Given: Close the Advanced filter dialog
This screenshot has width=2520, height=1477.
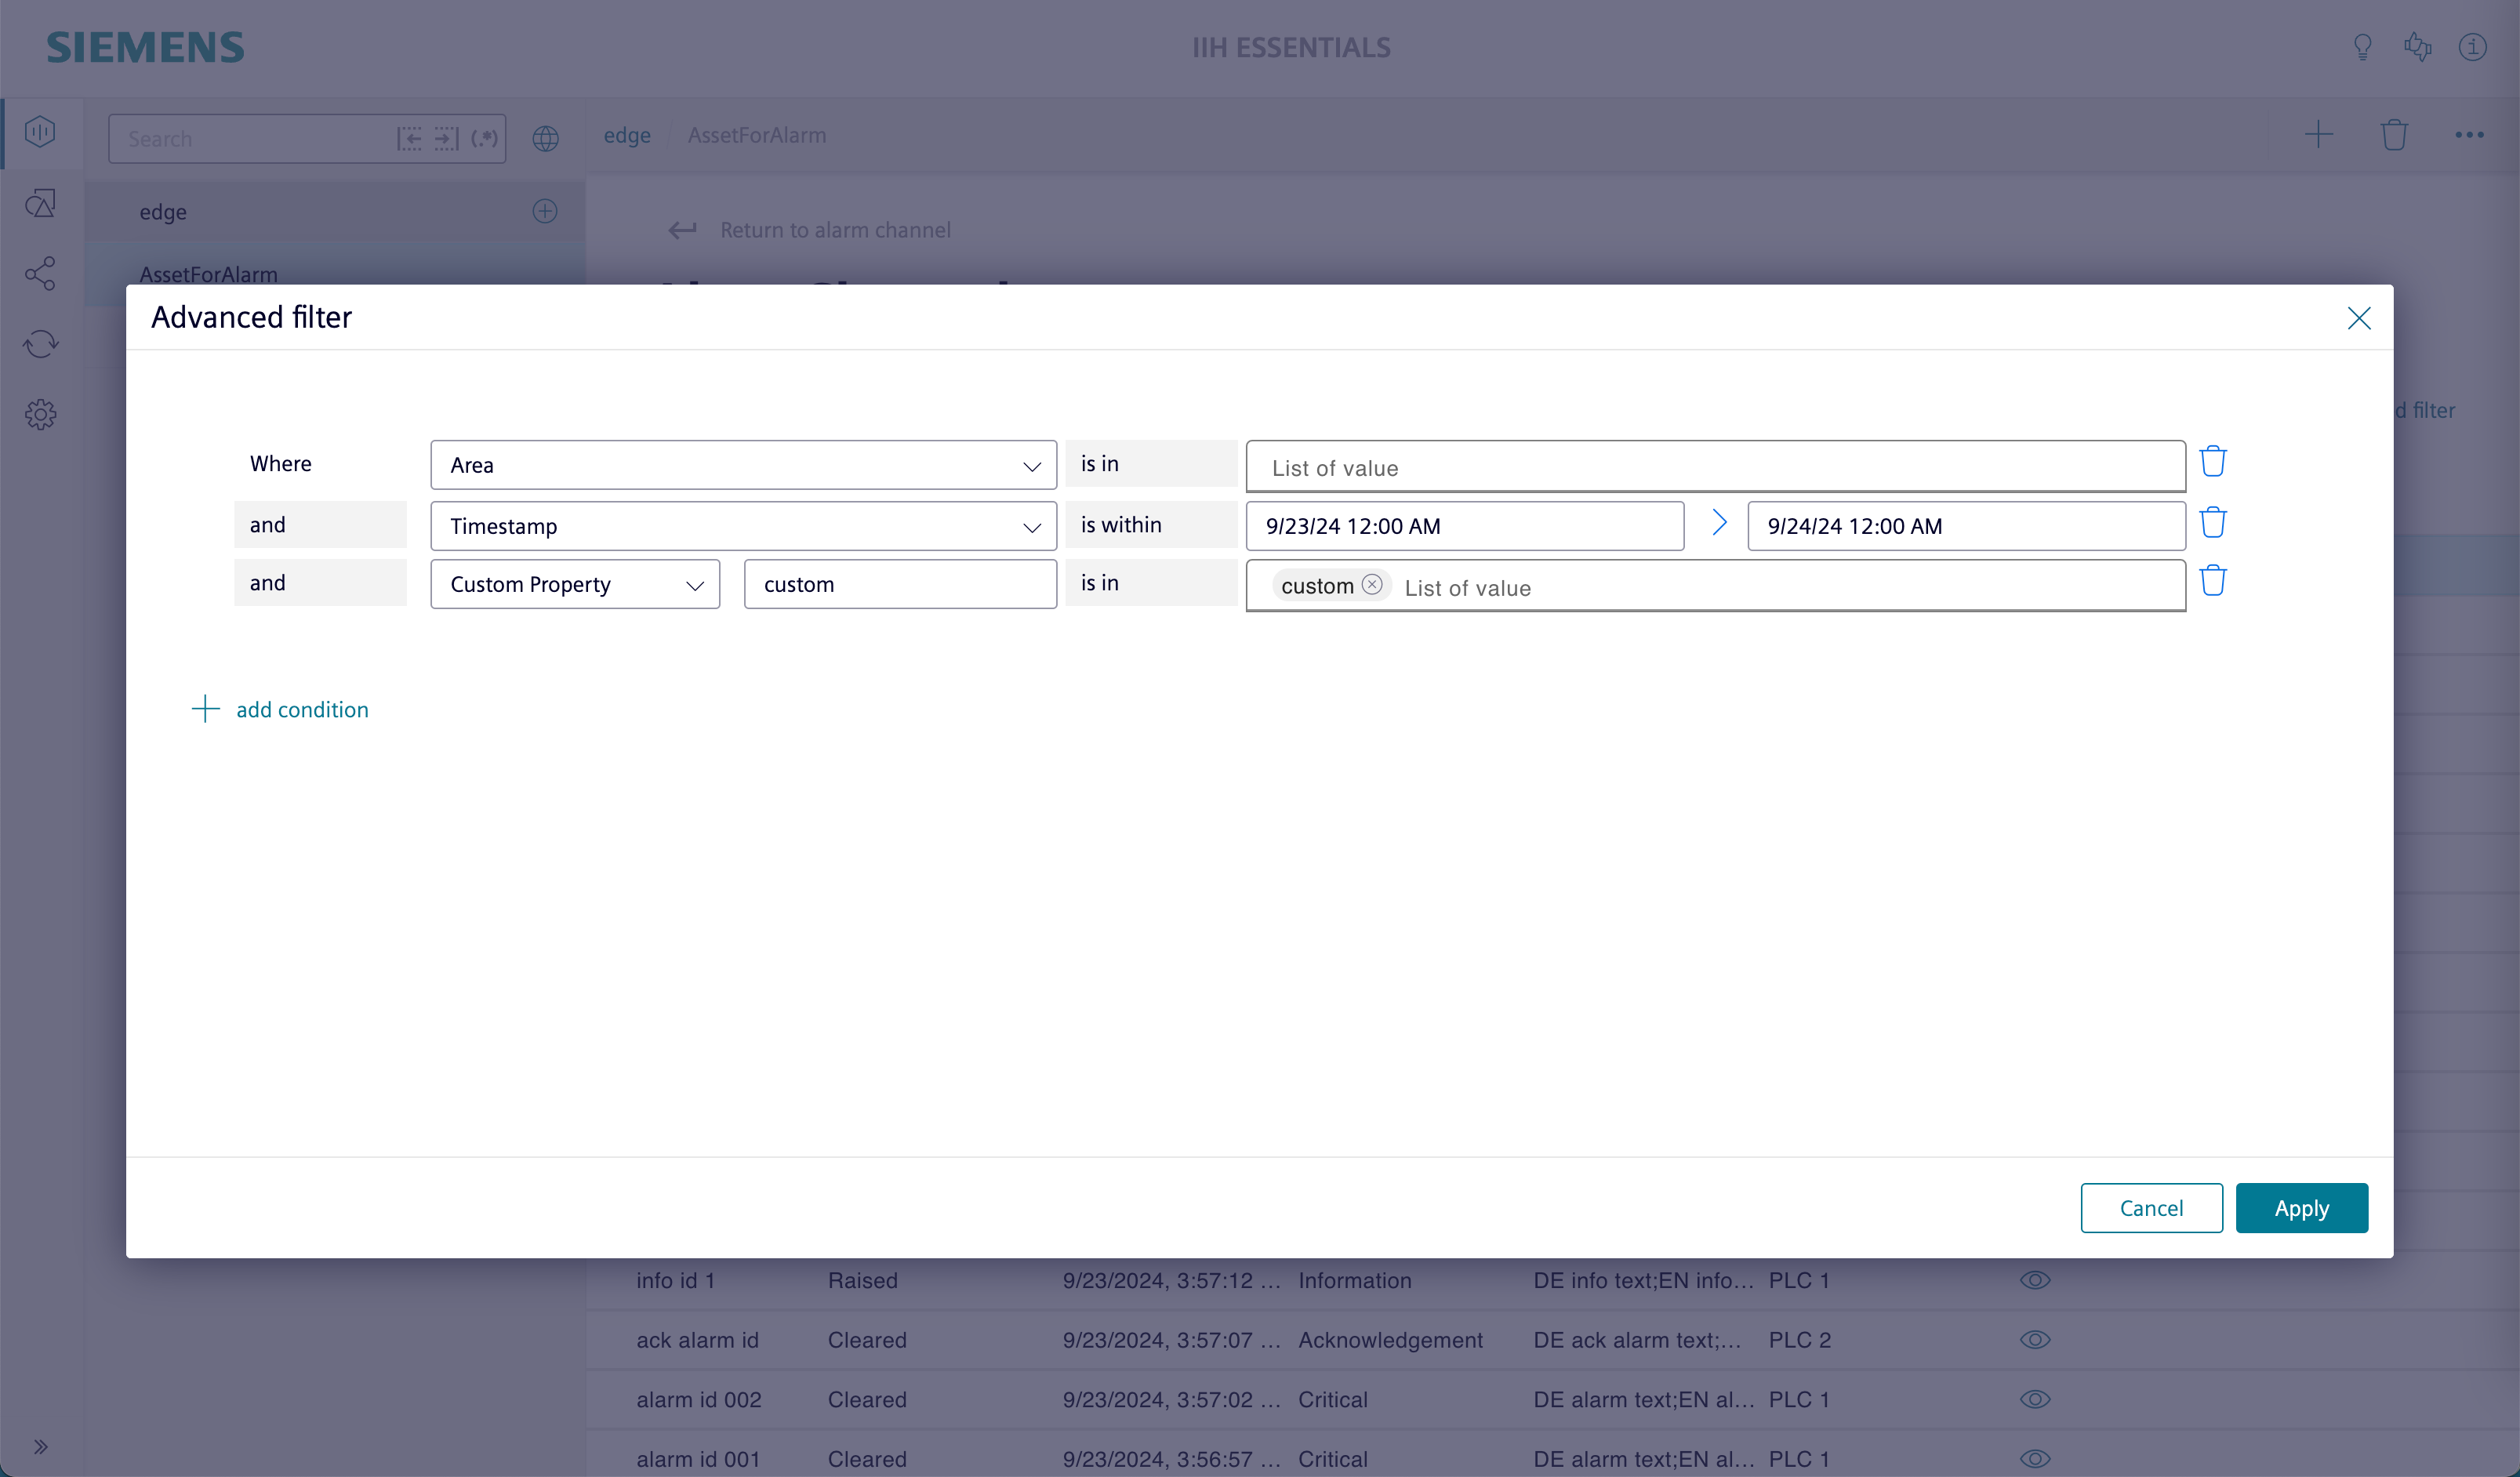Looking at the screenshot, I should pos(2358,318).
